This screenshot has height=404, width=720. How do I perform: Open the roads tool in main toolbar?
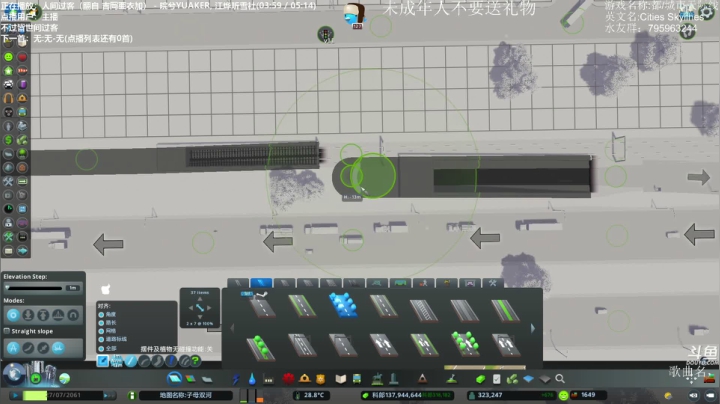click(174, 379)
